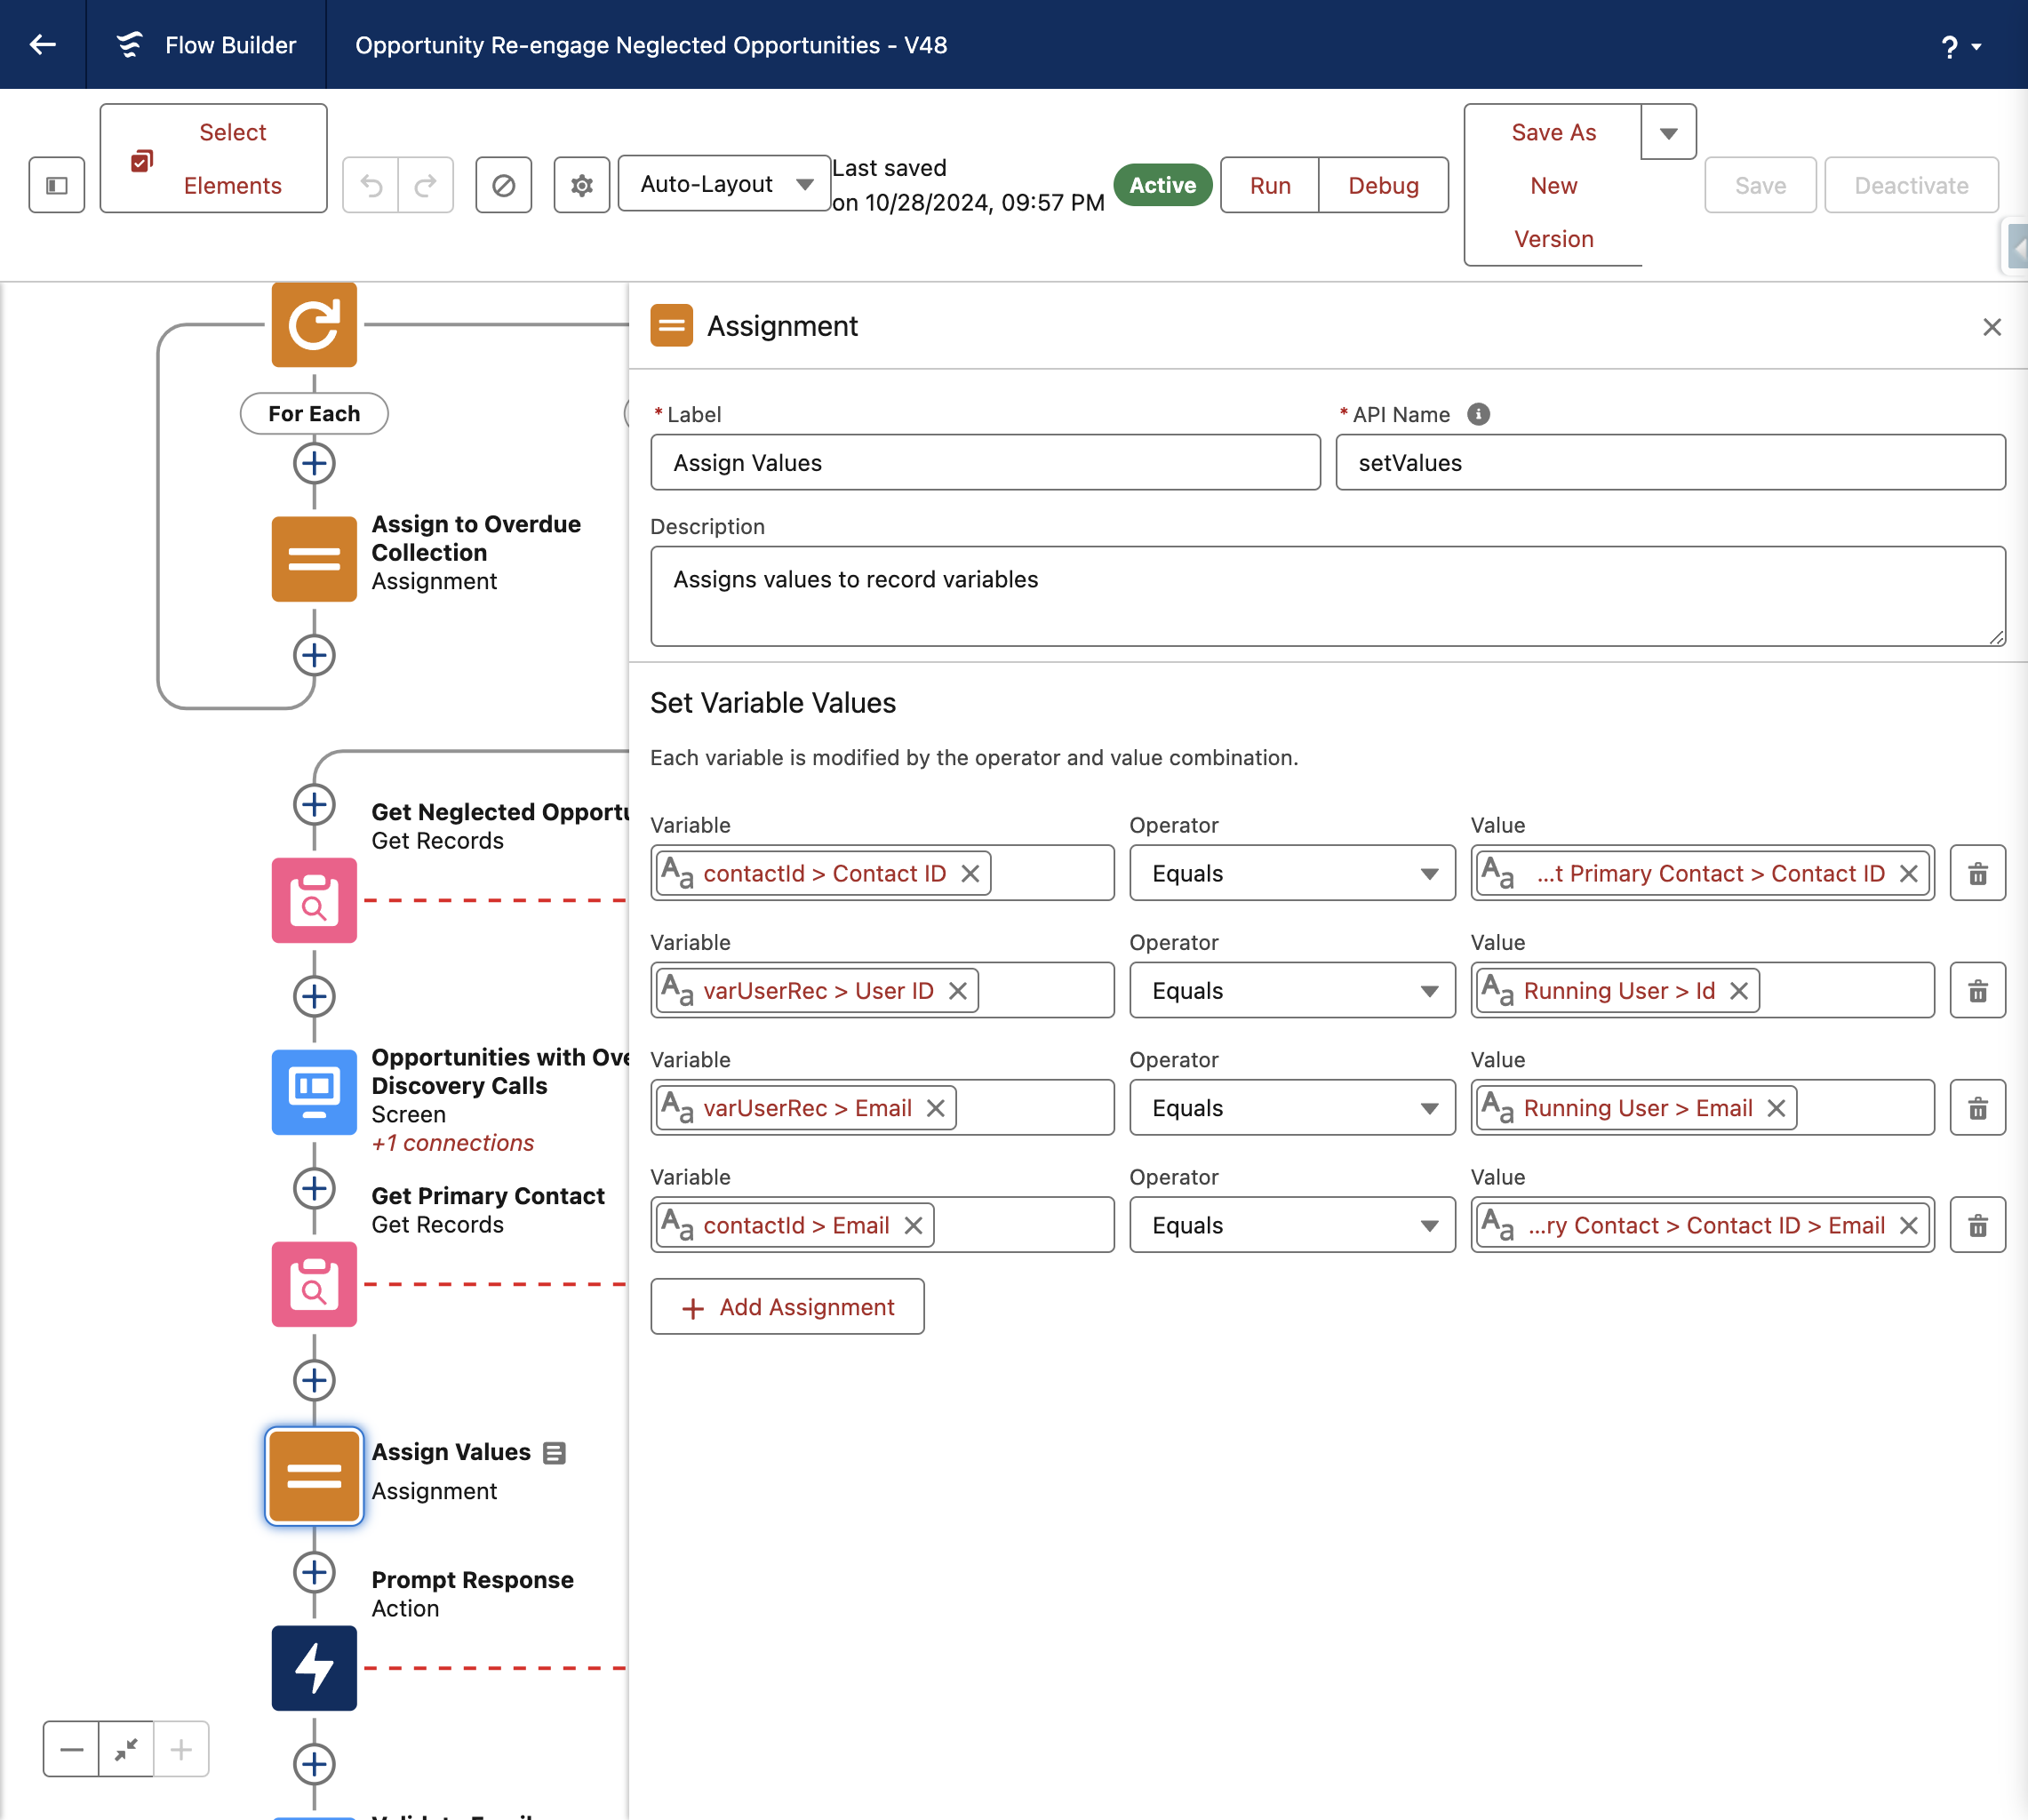The image size is (2028, 1820).
Task: Click the undo arrow
Action: [371, 185]
